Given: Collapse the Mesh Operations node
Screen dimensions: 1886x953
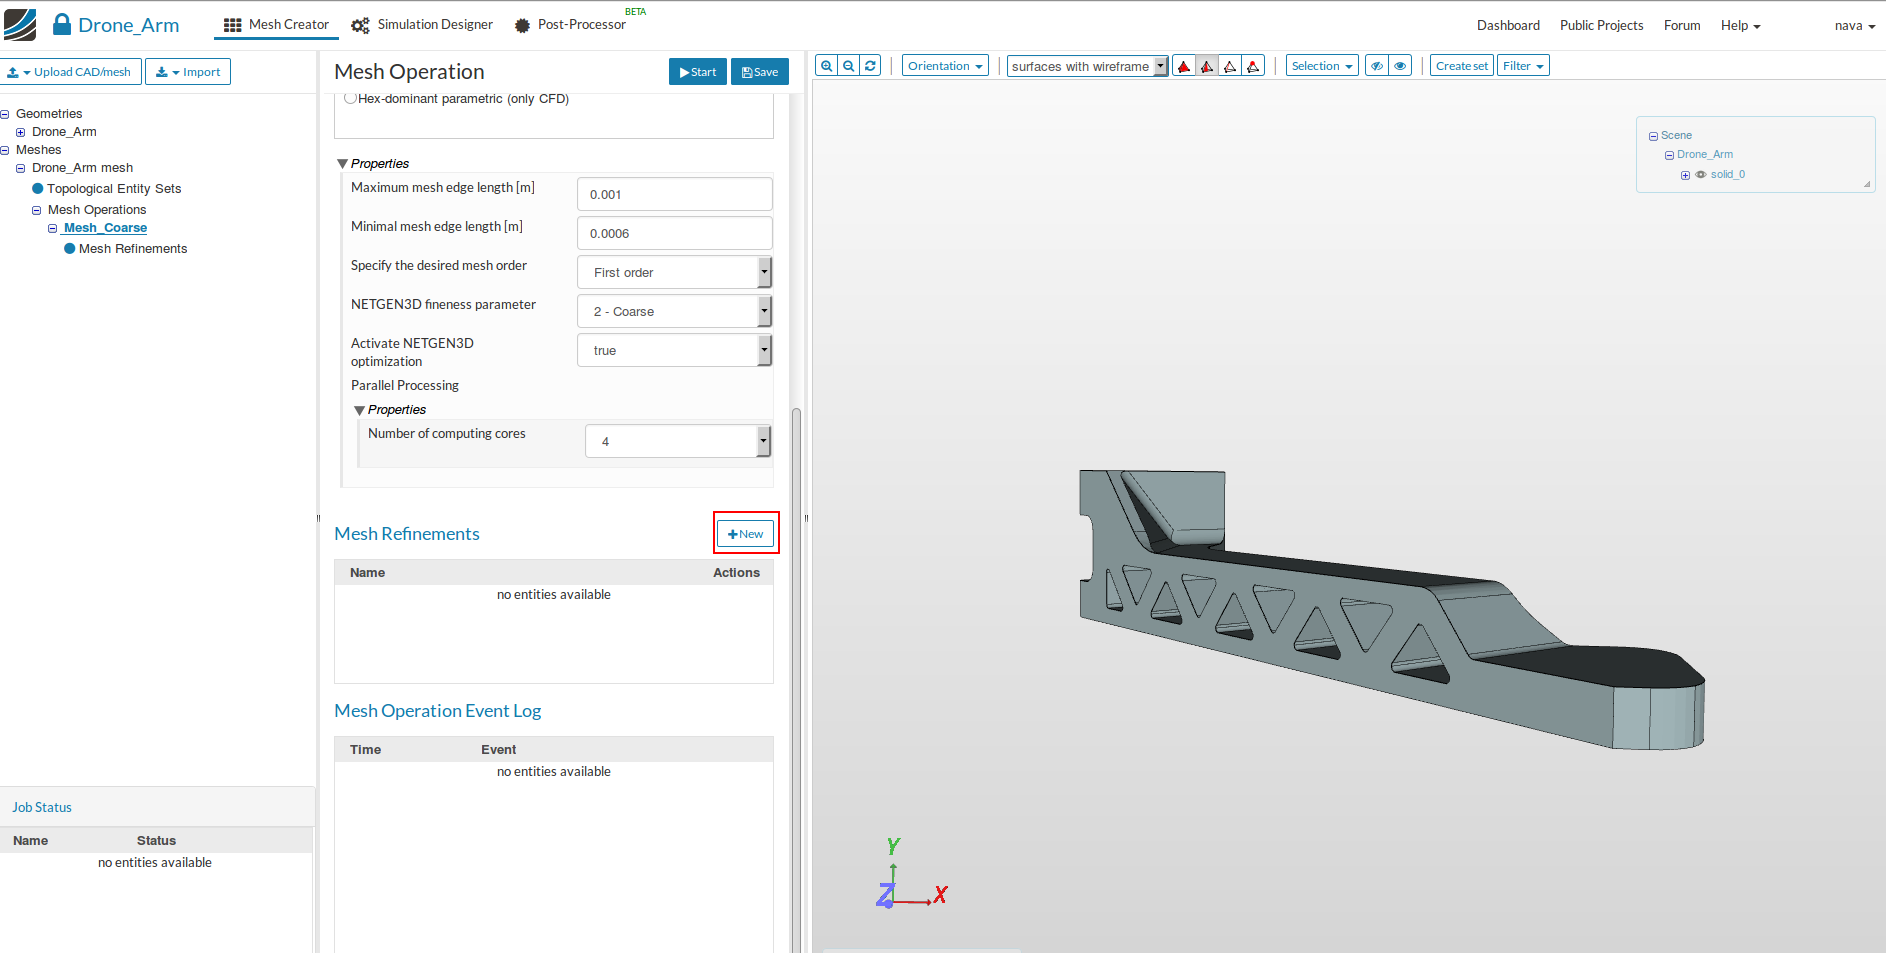Looking at the screenshot, I should (x=36, y=210).
